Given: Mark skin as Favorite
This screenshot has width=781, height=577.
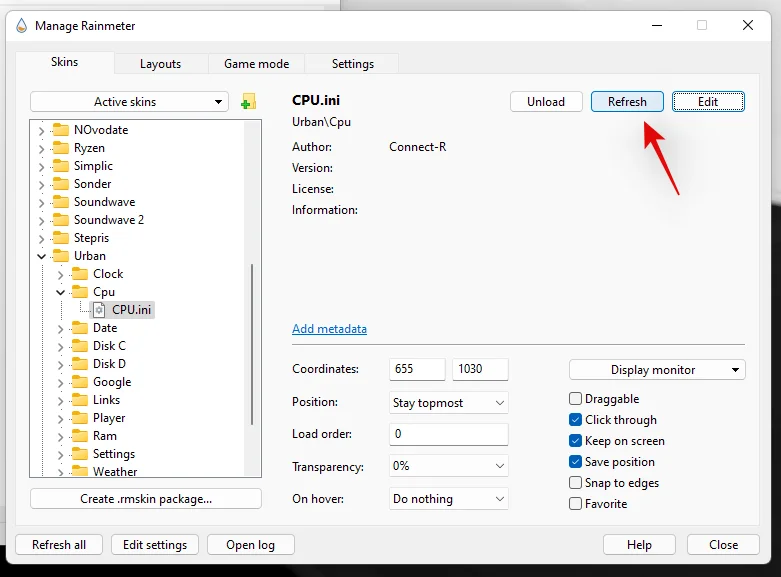Looking at the screenshot, I should pos(575,503).
